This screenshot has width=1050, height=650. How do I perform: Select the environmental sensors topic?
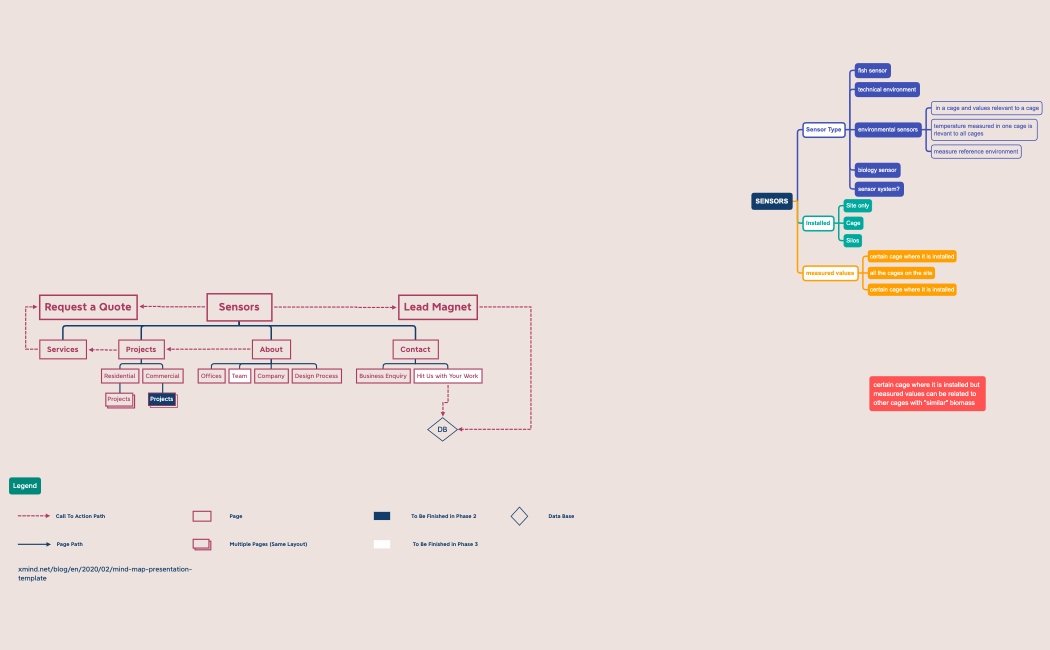888,130
